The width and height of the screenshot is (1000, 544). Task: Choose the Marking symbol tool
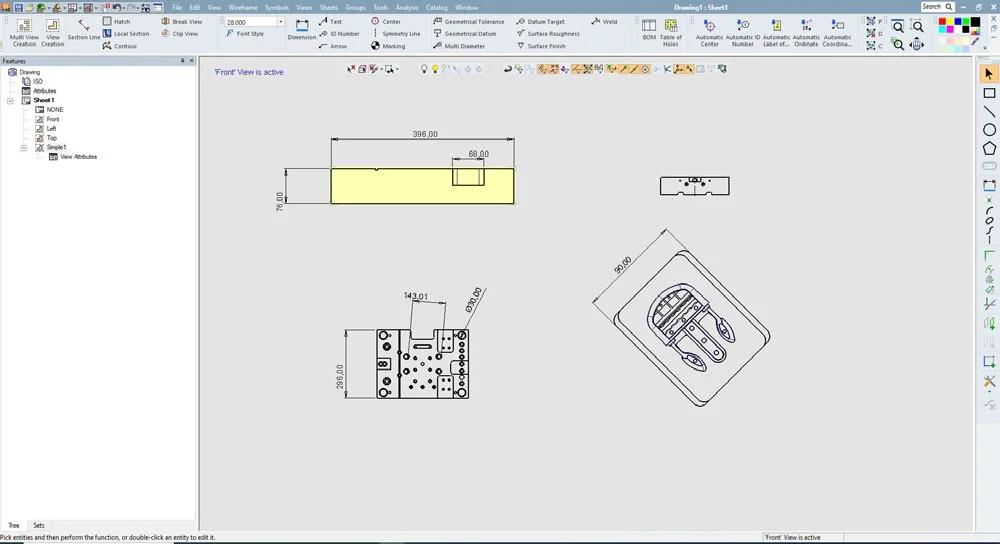coord(388,46)
